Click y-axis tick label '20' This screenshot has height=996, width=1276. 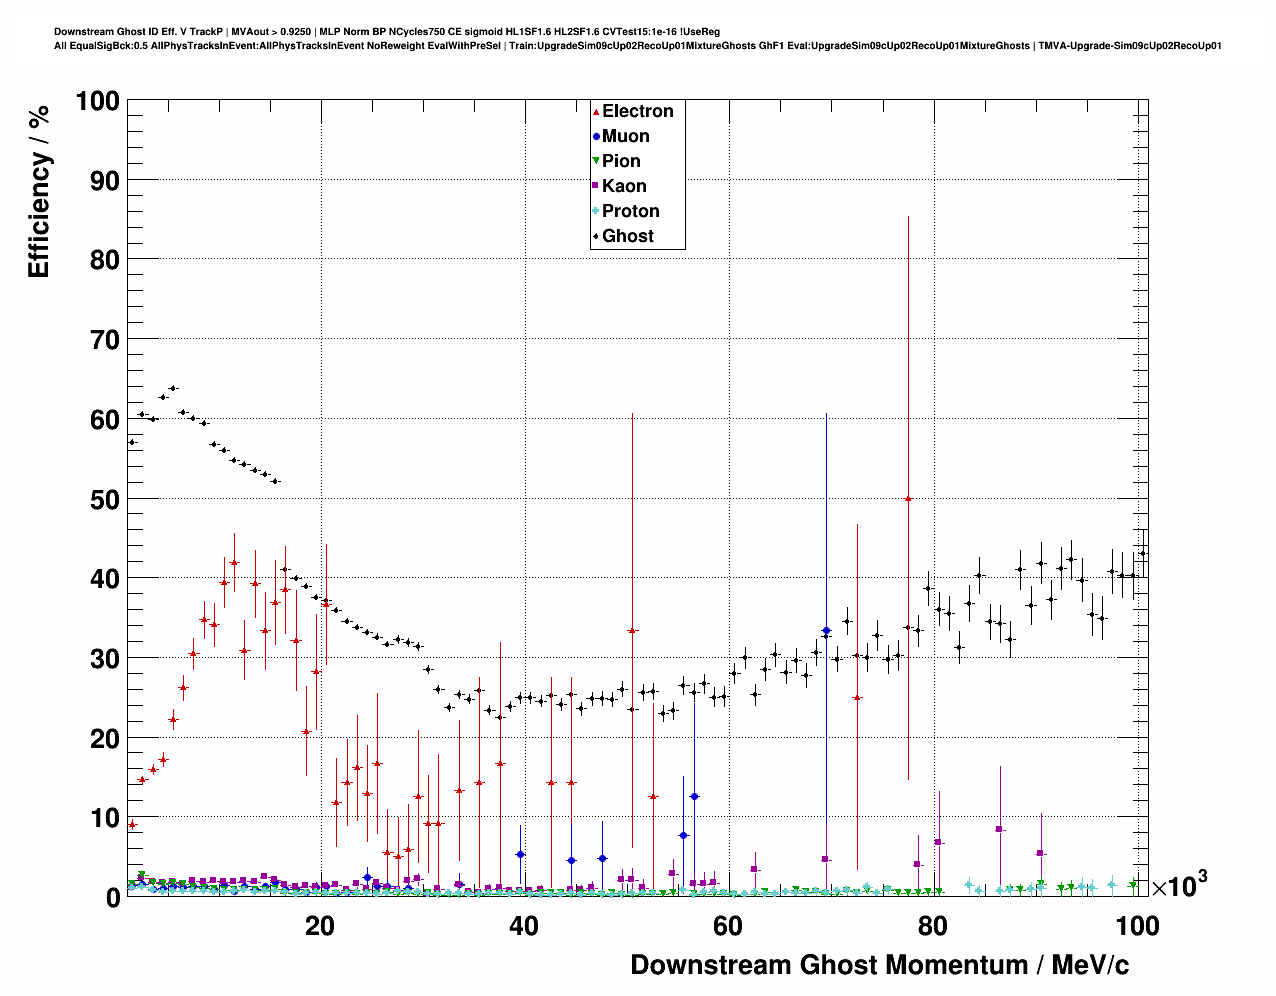tap(105, 738)
